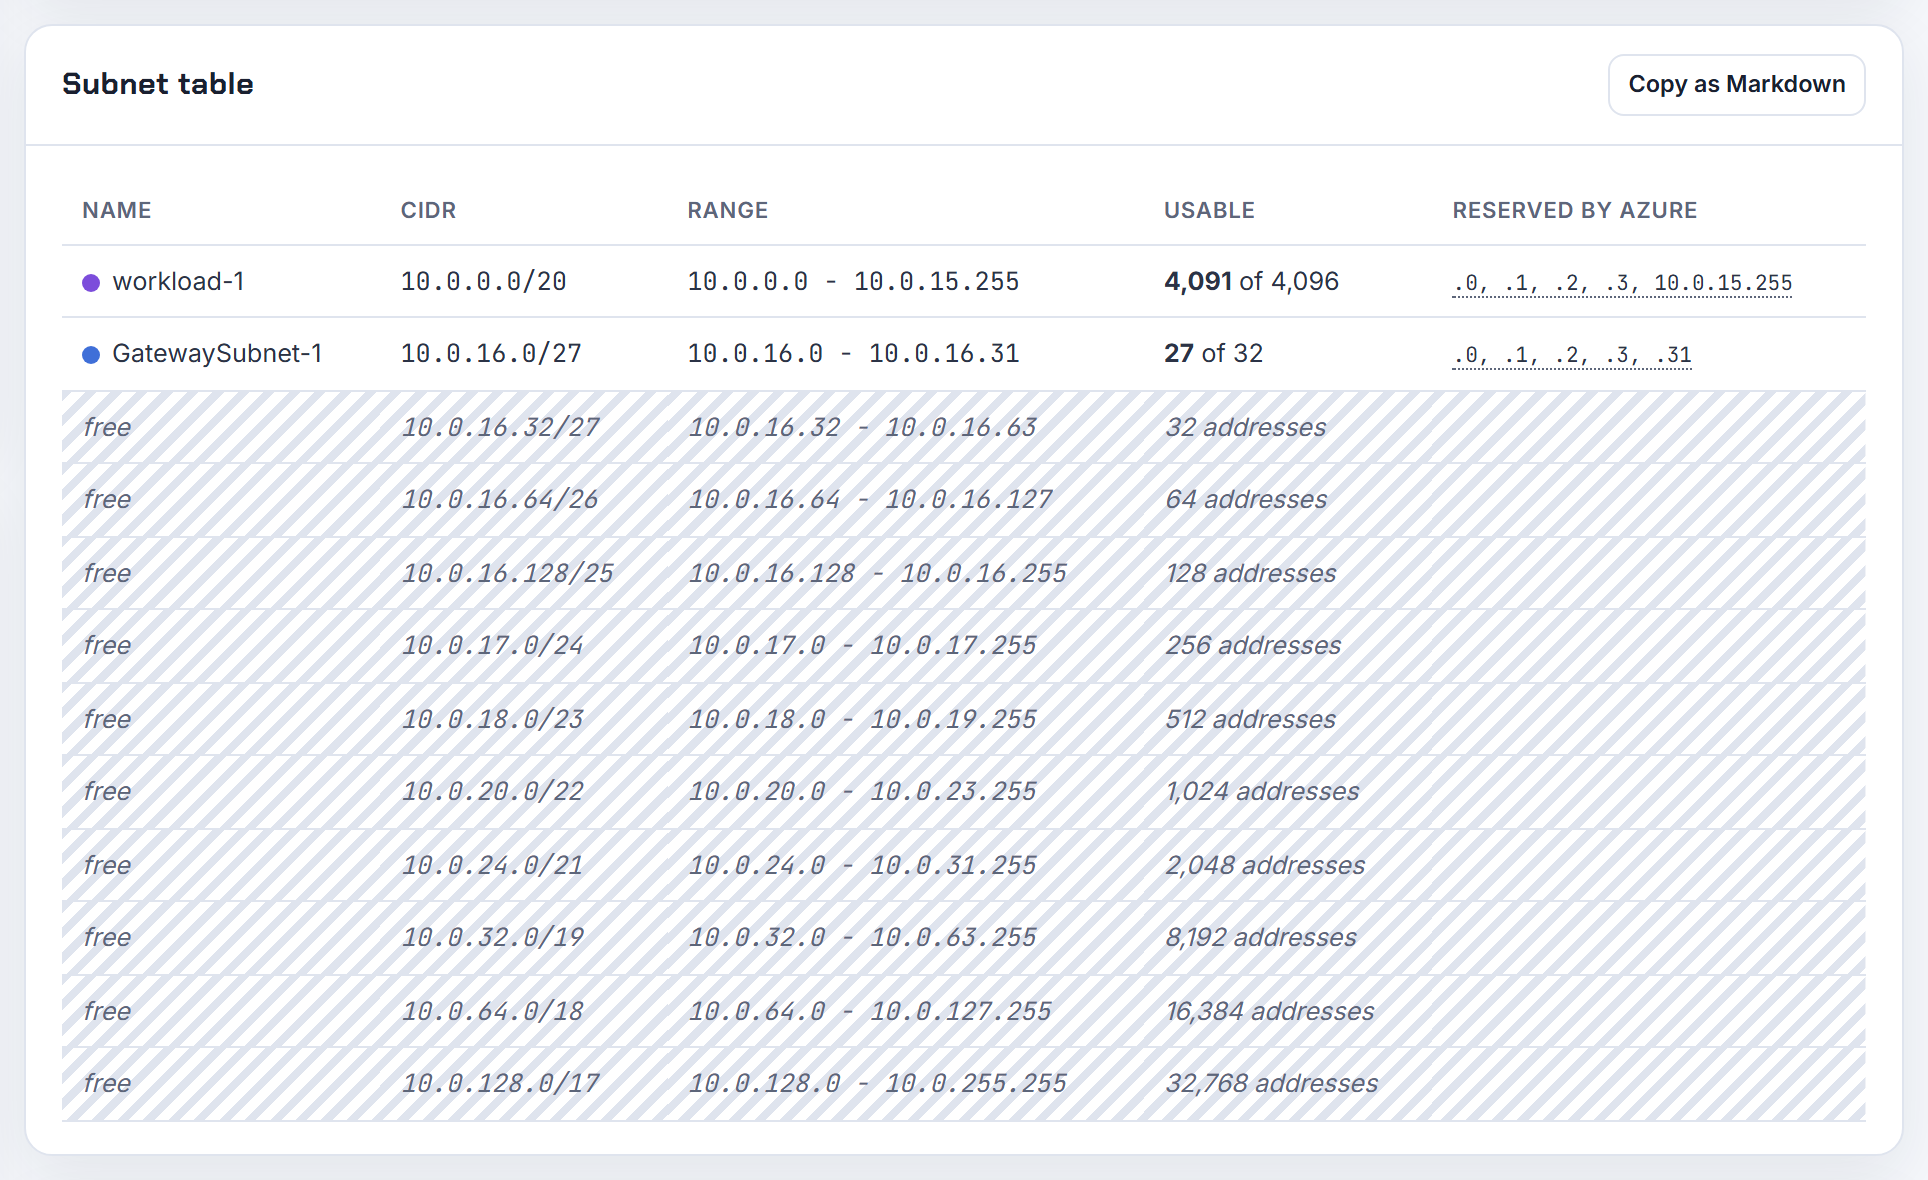Image resolution: width=1928 pixels, height=1180 pixels.
Task: Click the 256 addresses cell
Action: click(x=1253, y=646)
